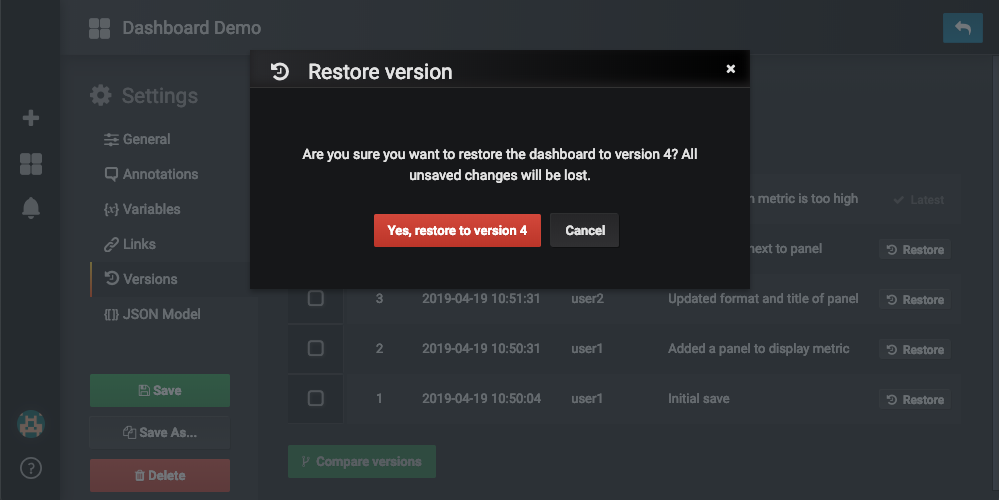
Task: Close the Restore version dialog with X
Action: click(x=730, y=69)
